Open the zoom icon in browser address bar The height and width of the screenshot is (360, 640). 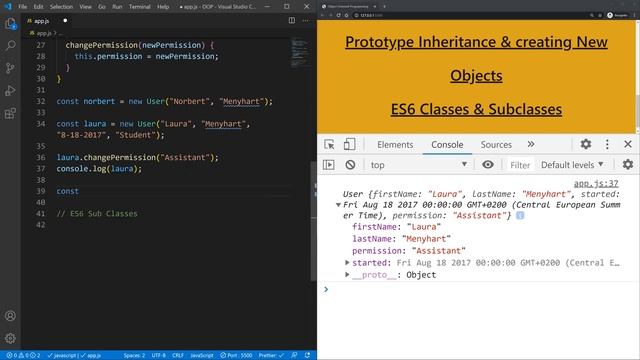coord(591,15)
